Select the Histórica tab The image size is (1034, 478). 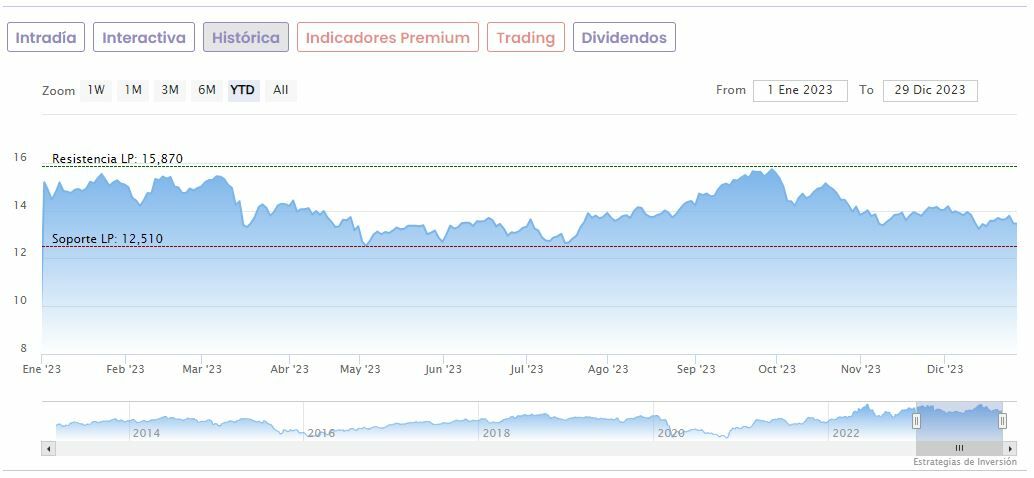246,38
